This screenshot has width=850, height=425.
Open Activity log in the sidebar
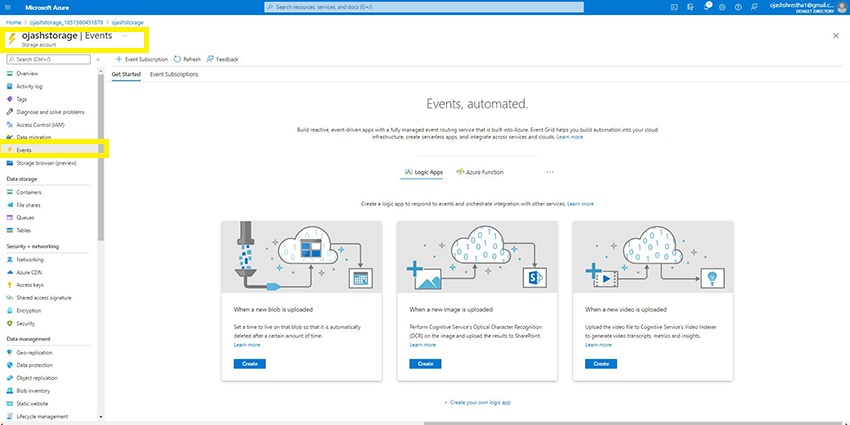[29, 86]
